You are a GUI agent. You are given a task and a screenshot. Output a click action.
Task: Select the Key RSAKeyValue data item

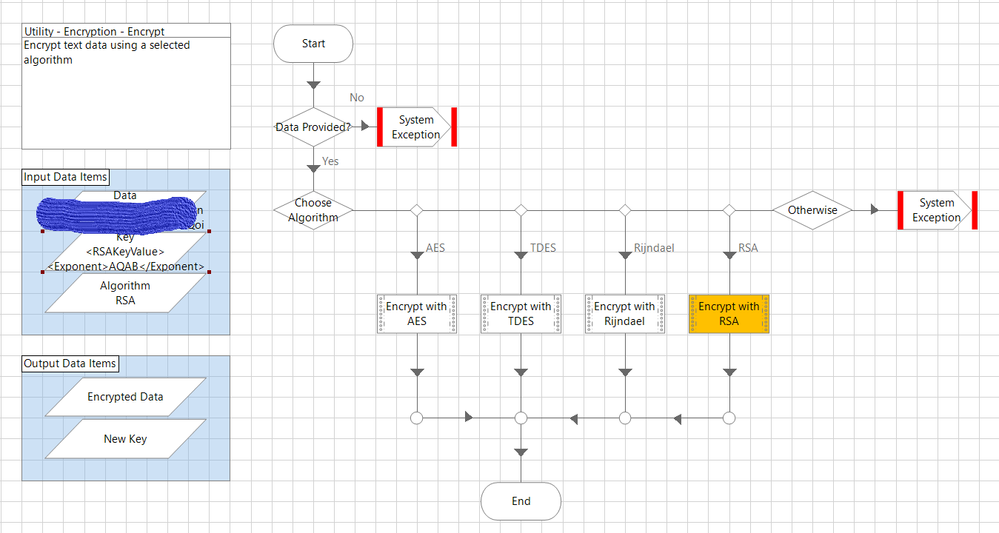pos(126,252)
